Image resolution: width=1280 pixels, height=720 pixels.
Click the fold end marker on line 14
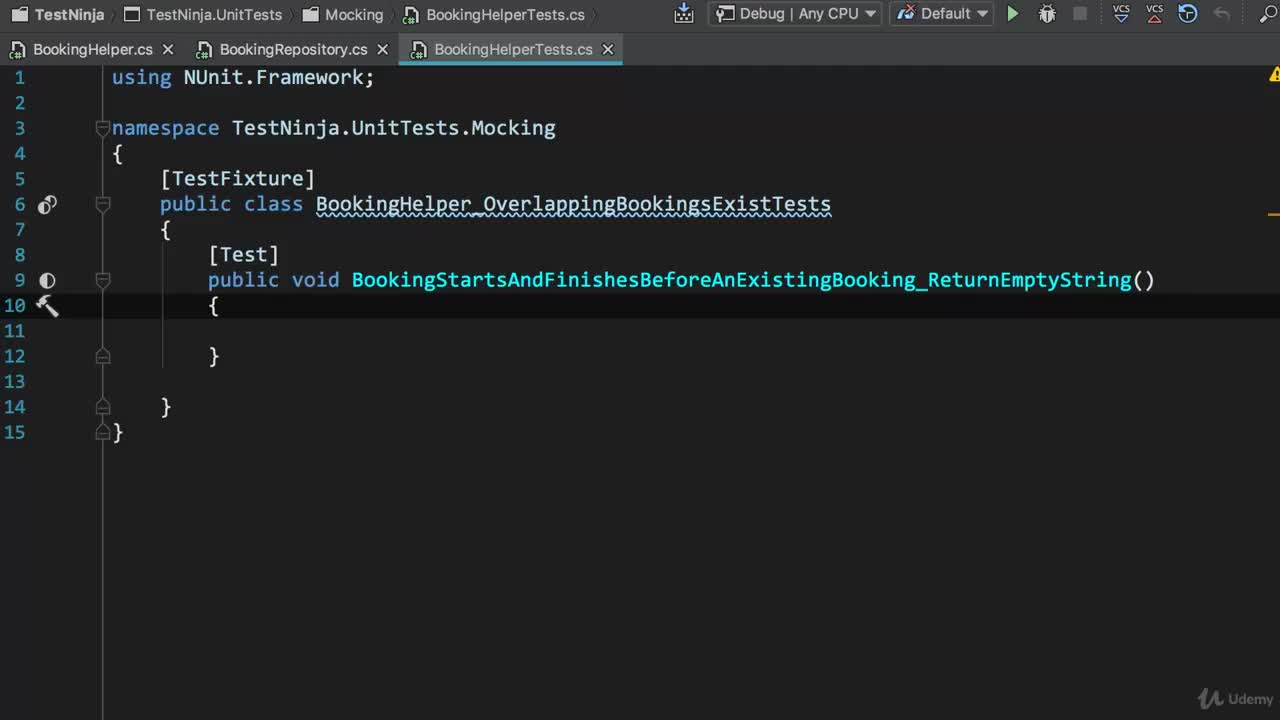coord(102,407)
